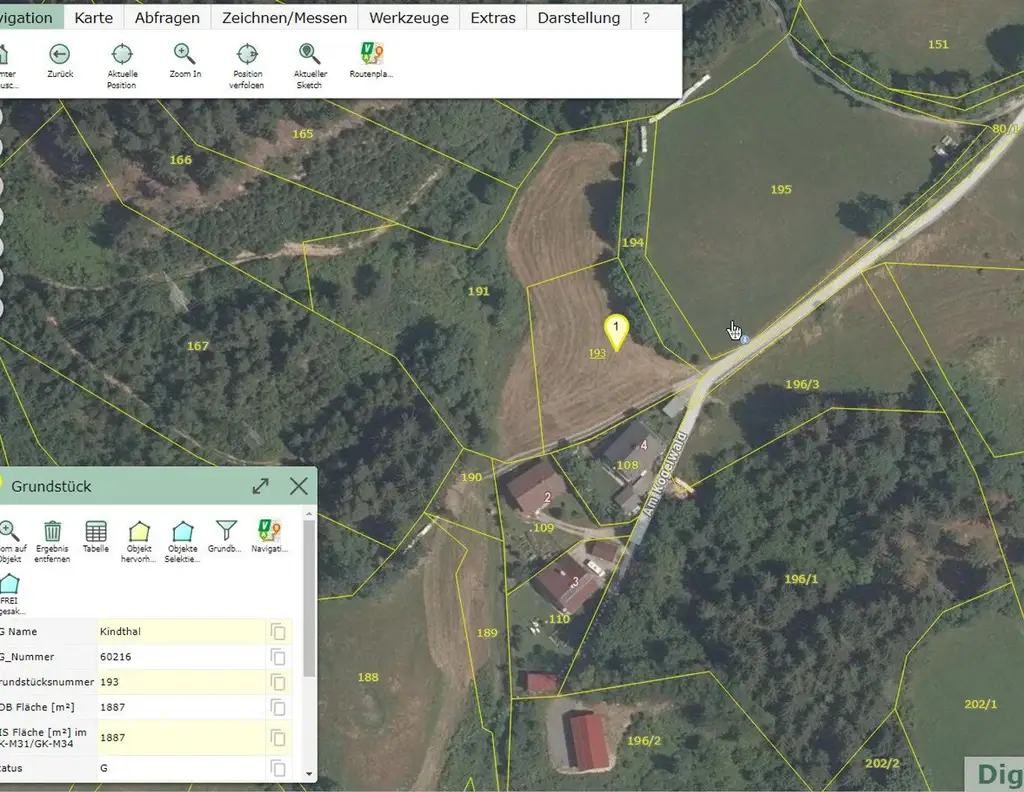This screenshot has height=792, width=1024.
Task: Click the Zurück back arrow tool
Action: click(x=59, y=54)
